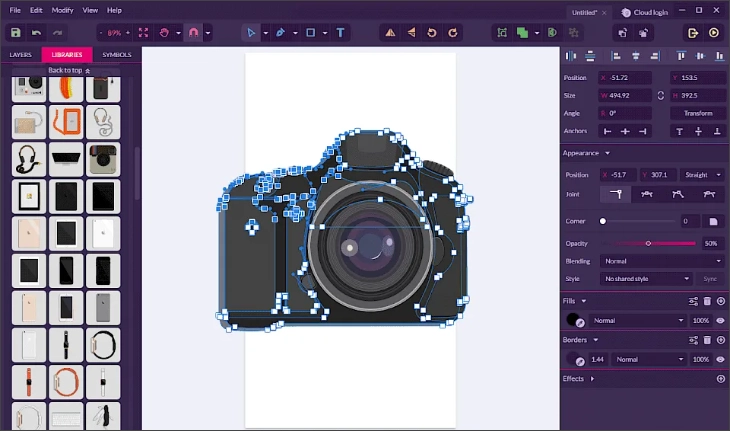Toggle the lock aspect ratio icon
The width and height of the screenshot is (730, 431).
[x=661, y=95]
